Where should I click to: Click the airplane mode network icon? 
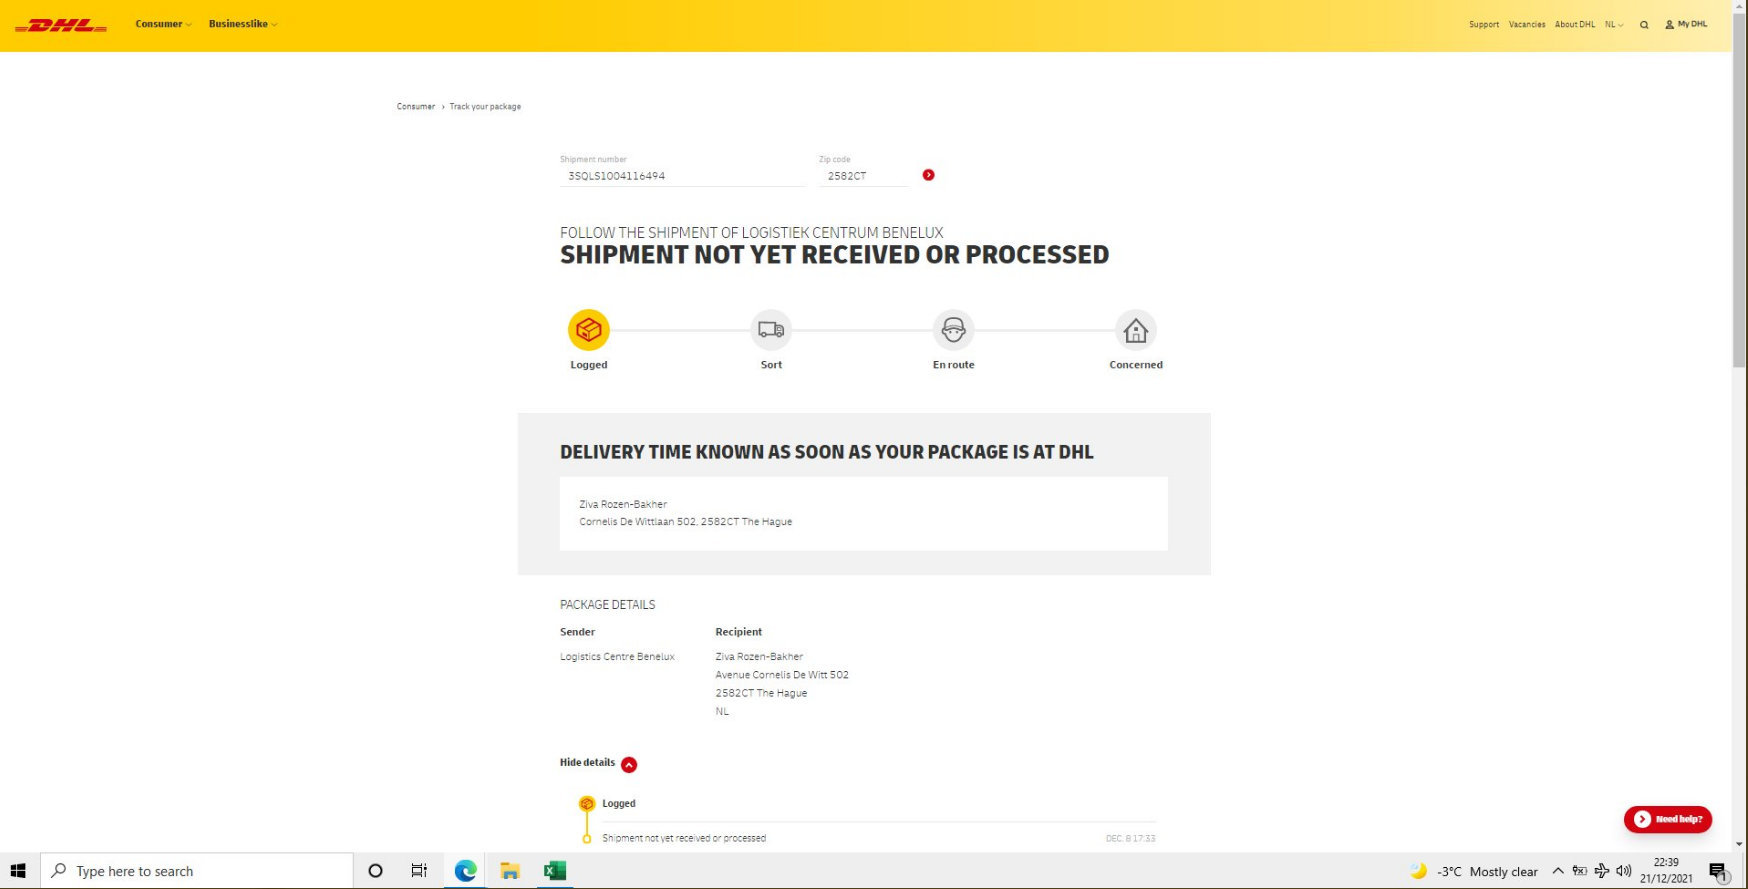pyautogui.click(x=1602, y=871)
